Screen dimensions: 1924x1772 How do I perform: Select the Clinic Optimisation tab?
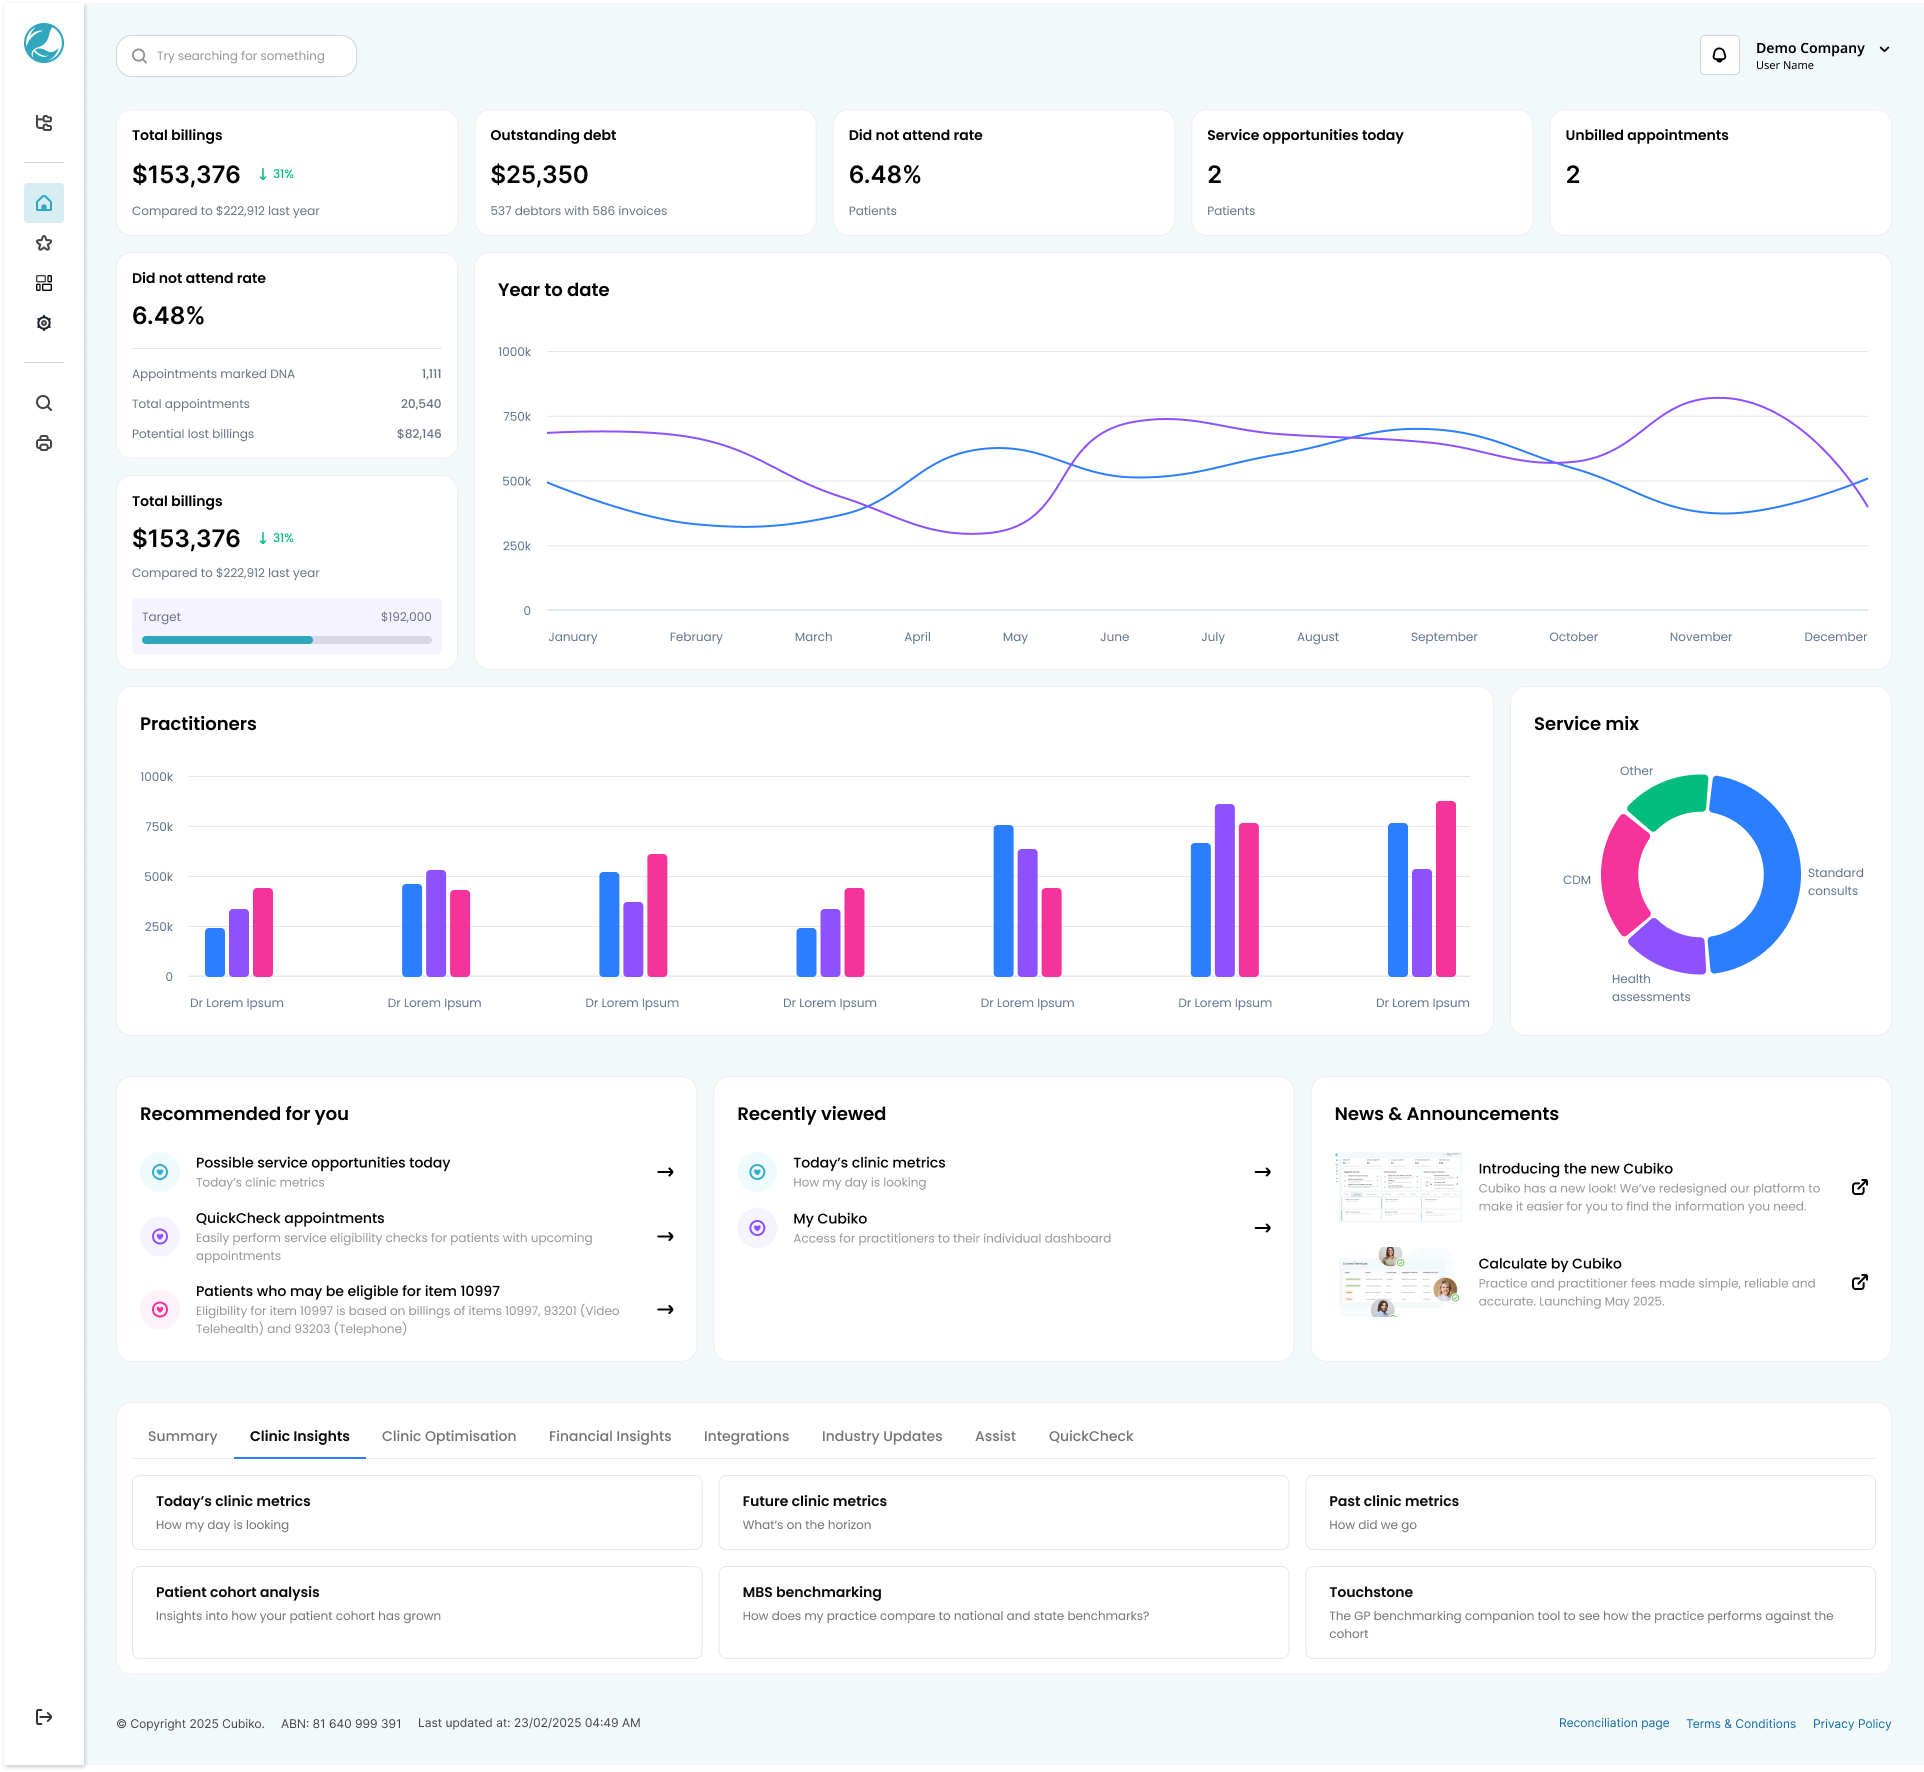tap(449, 1436)
